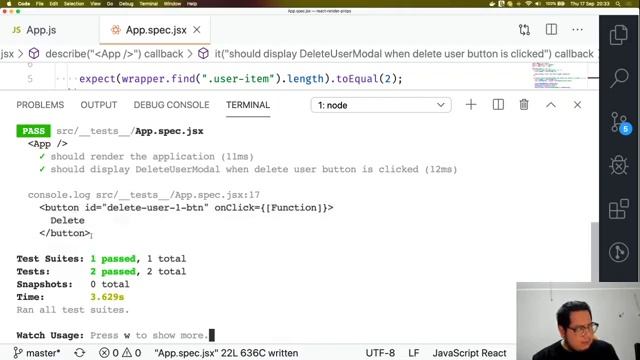Open the File menu in macOS menu bar
This screenshot has height=360, width=640.
pyautogui.click(x=40, y=4)
